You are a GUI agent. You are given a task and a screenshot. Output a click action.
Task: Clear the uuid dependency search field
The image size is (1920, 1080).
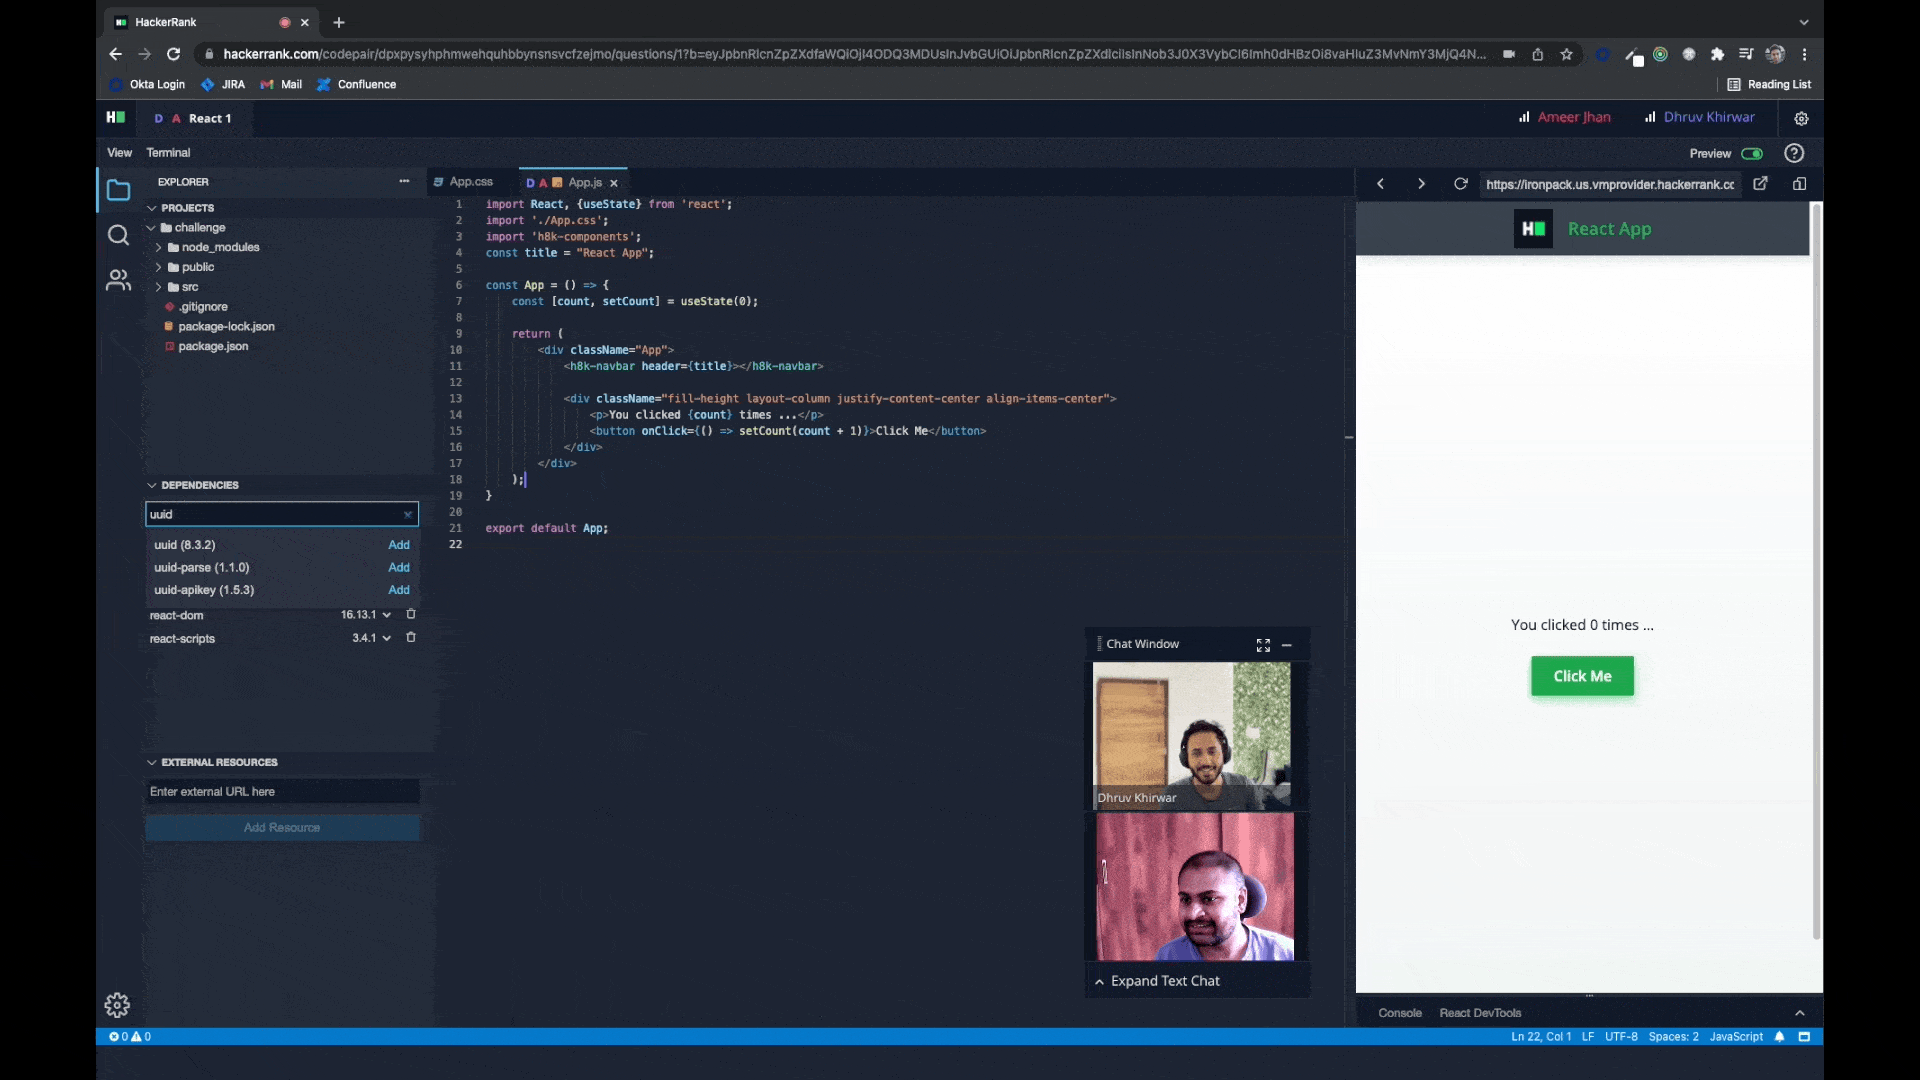click(408, 515)
